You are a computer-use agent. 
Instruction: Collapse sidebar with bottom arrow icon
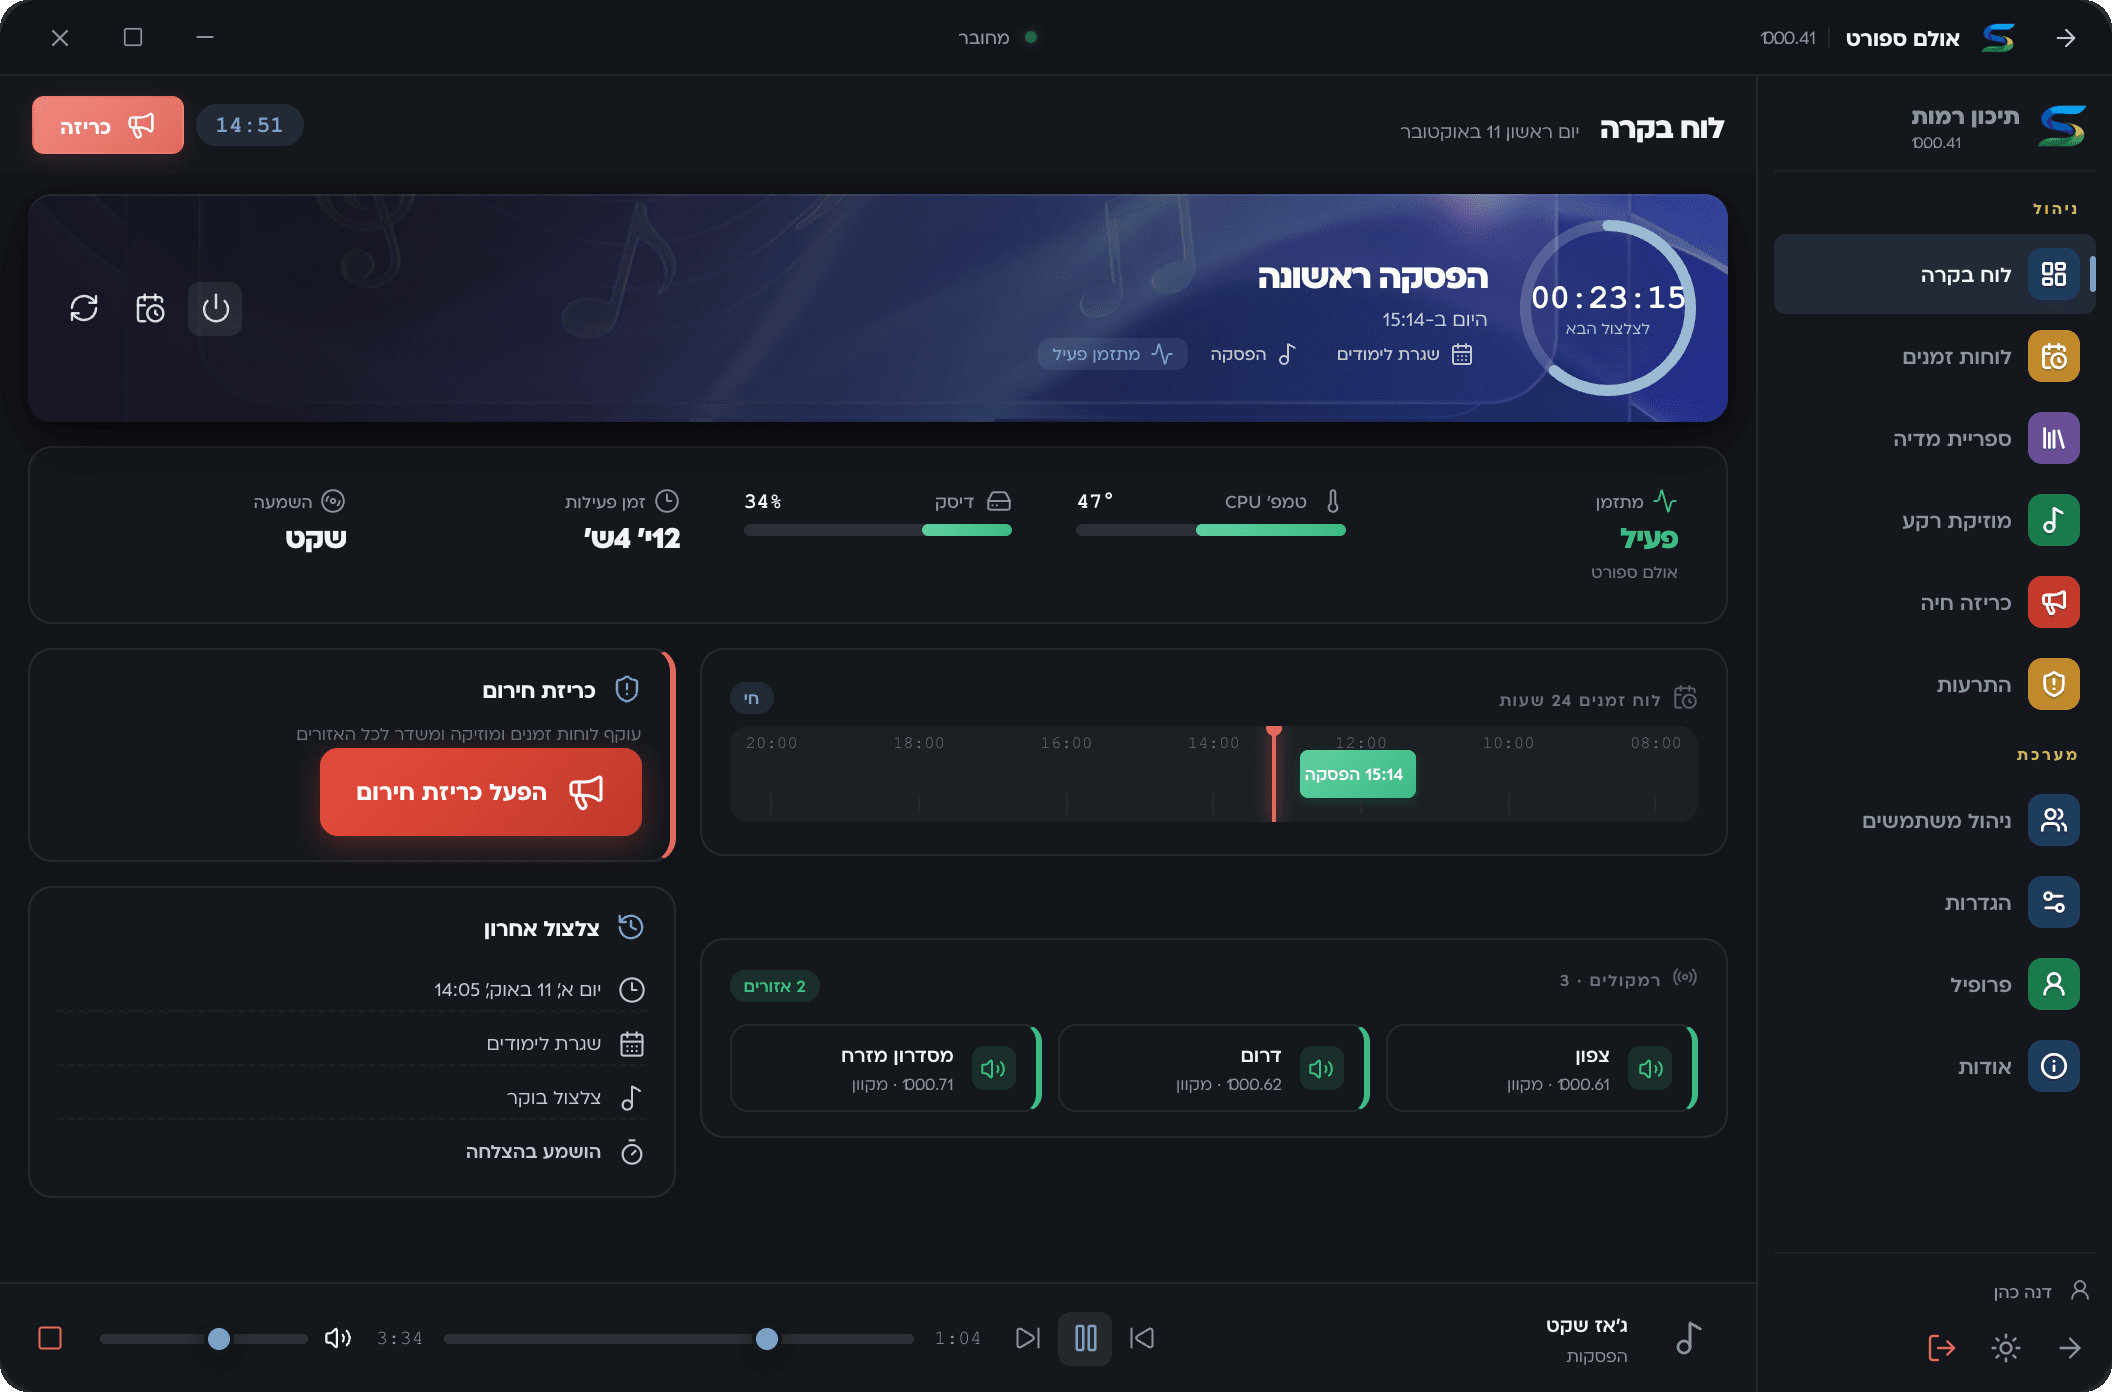[2070, 1348]
